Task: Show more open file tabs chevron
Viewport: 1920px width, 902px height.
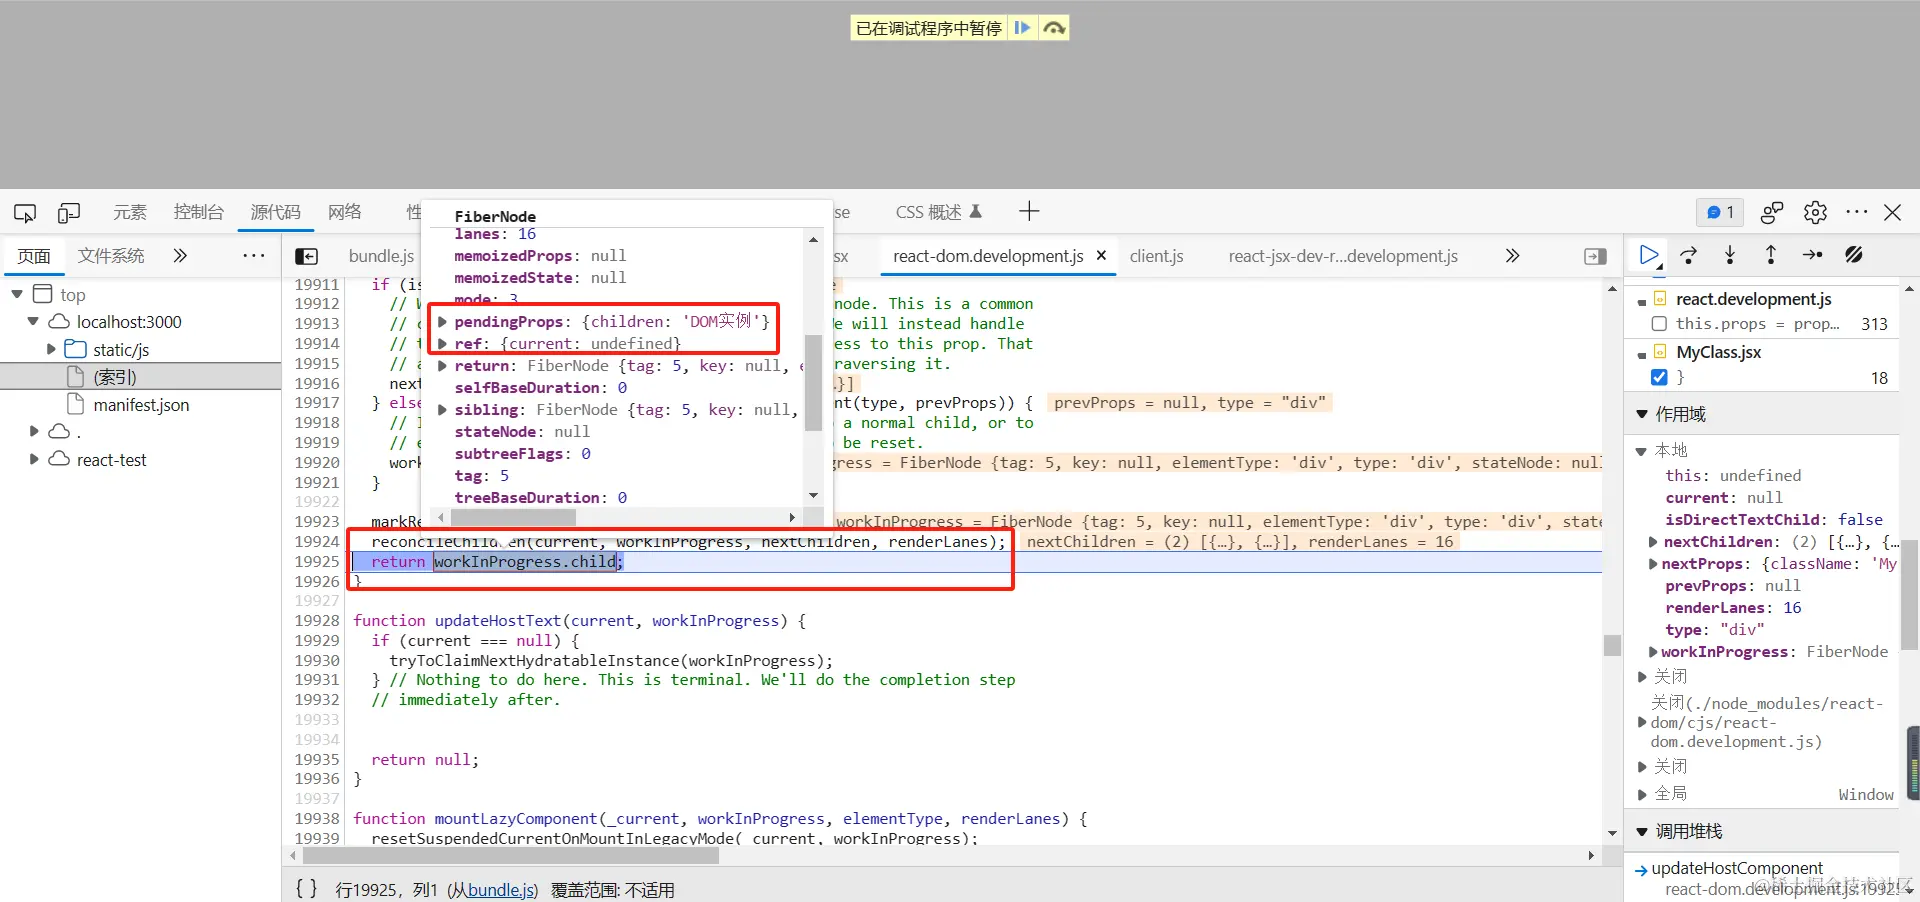Action: pos(1513,256)
